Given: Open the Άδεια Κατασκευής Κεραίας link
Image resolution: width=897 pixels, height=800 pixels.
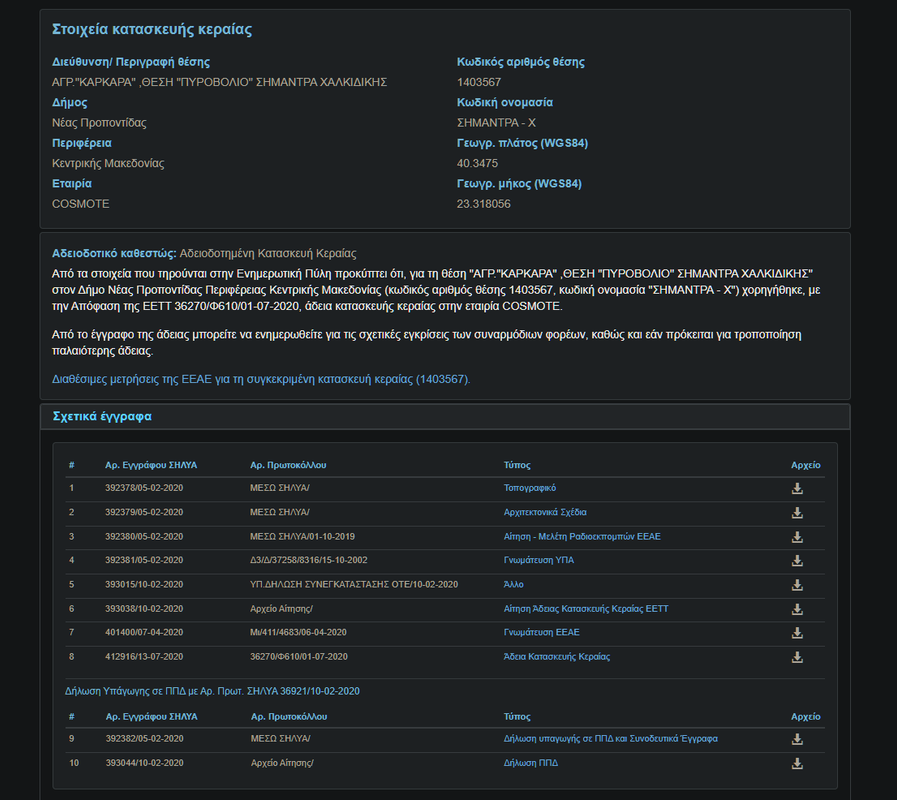Looking at the screenshot, I should point(557,656).
